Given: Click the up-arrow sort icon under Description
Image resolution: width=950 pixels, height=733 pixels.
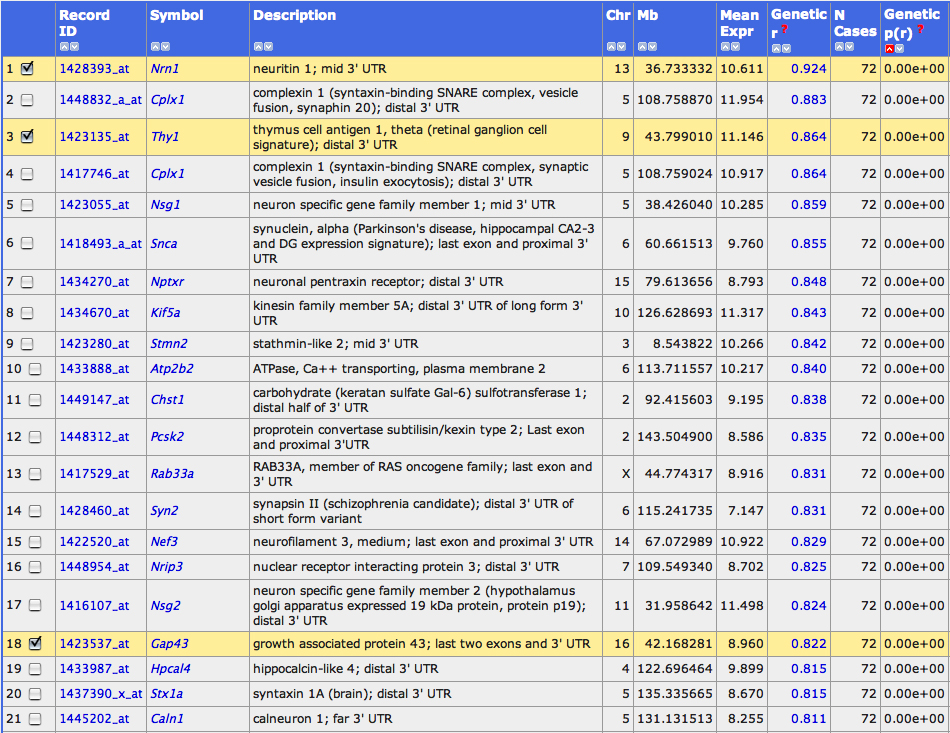Looking at the screenshot, I should [x=258, y=47].
